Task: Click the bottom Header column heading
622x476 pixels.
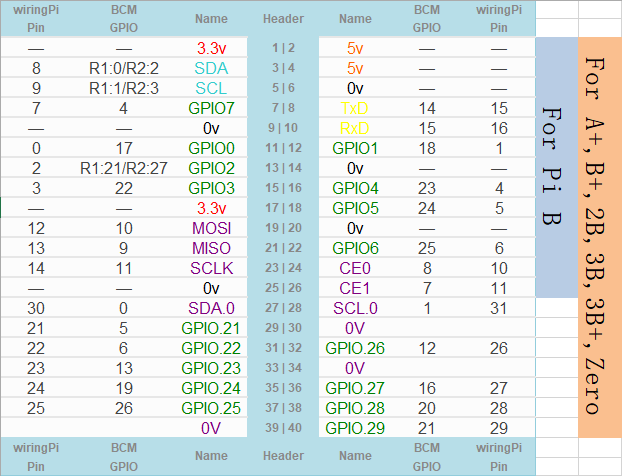Action: (283, 456)
